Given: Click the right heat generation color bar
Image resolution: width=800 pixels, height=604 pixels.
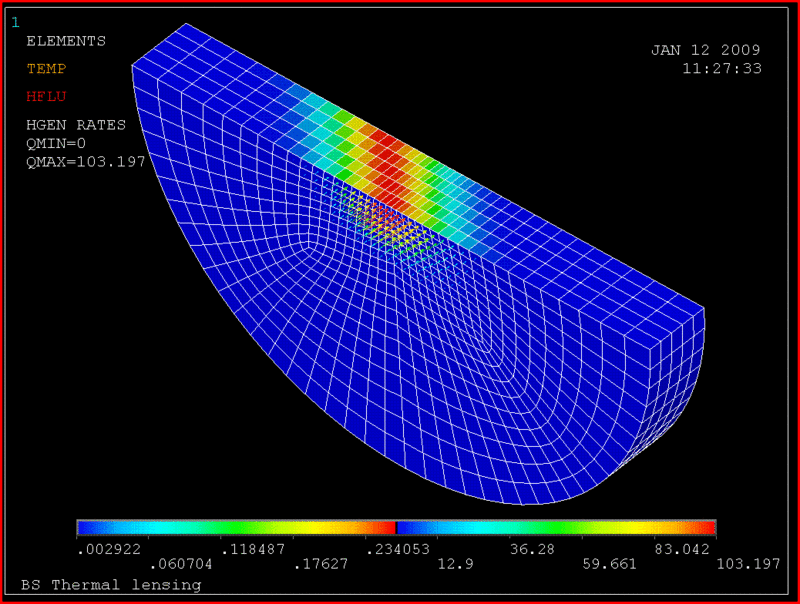Looking at the screenshot, I should point(557,527).
